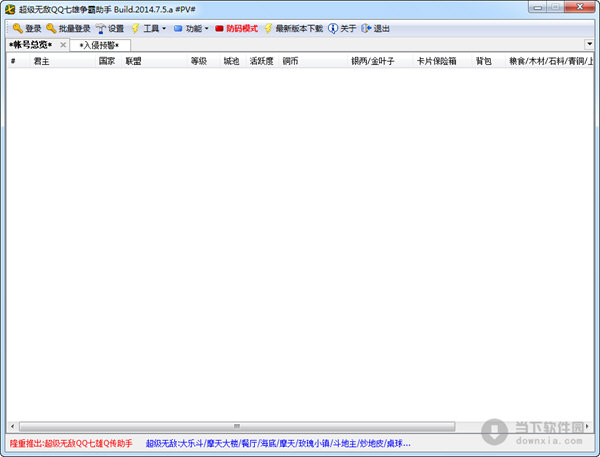Minimize the application window
The image size is (600, 457).
pos(538,7)
